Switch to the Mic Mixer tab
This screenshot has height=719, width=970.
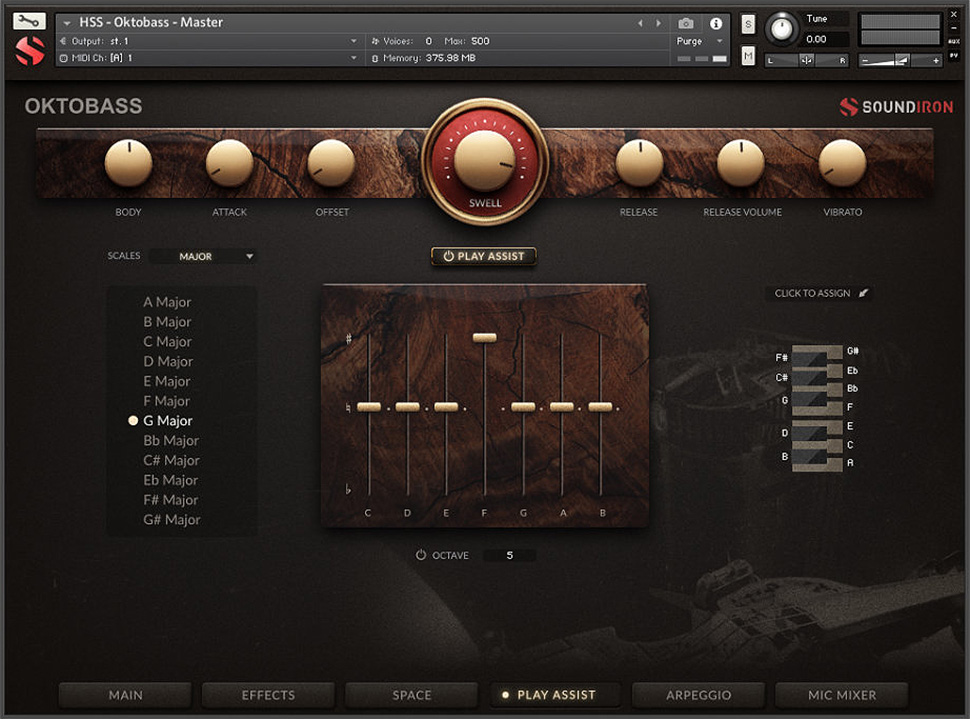(x=841, y=695)
